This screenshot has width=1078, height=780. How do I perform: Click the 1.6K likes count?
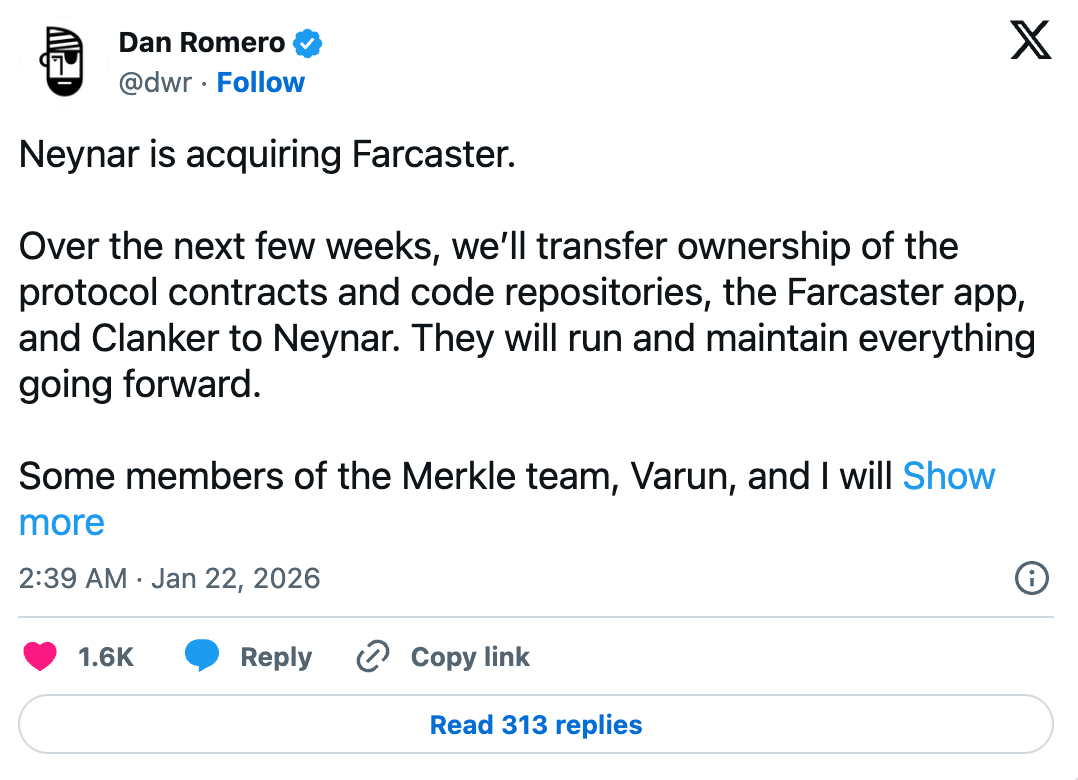click(106, 657)
